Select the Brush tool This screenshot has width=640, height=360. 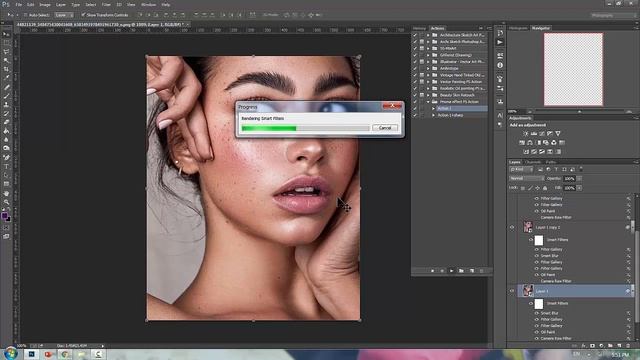click(x=6, y=96)
